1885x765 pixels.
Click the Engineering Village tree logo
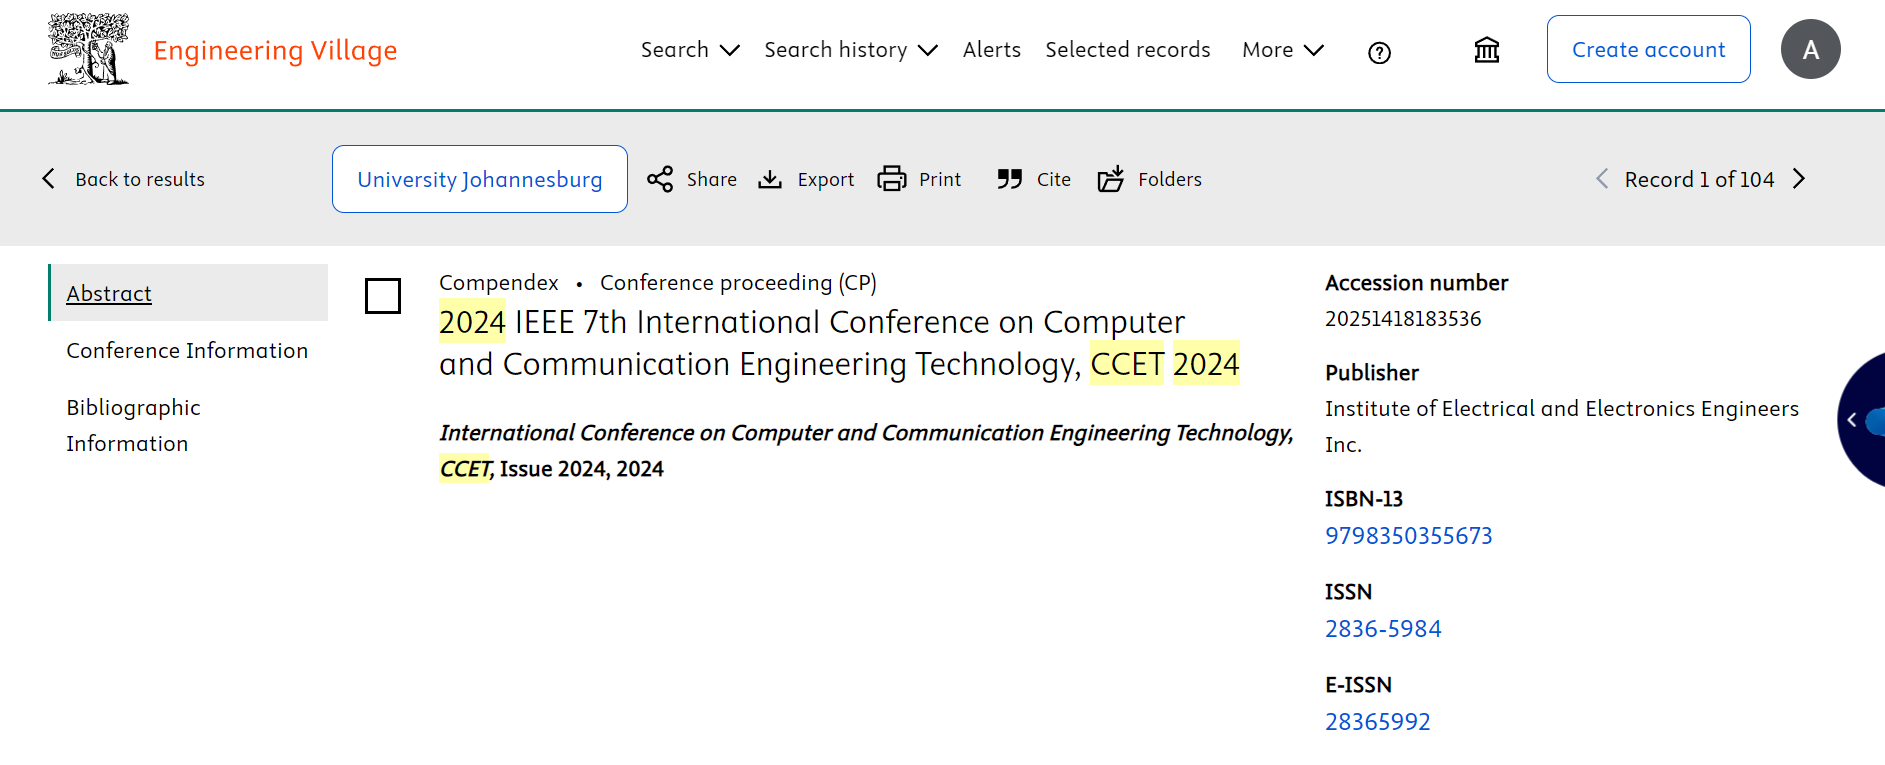[x=89, y=49]
